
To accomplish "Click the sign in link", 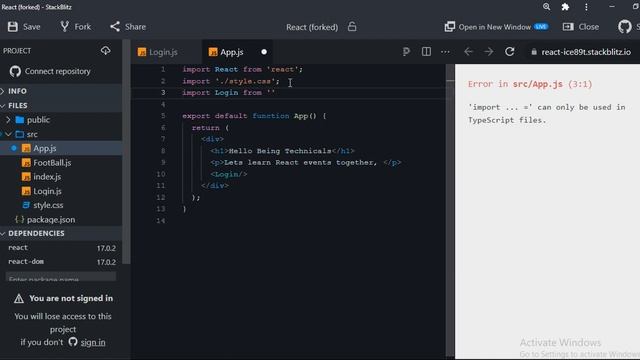I will coord(93,342).
